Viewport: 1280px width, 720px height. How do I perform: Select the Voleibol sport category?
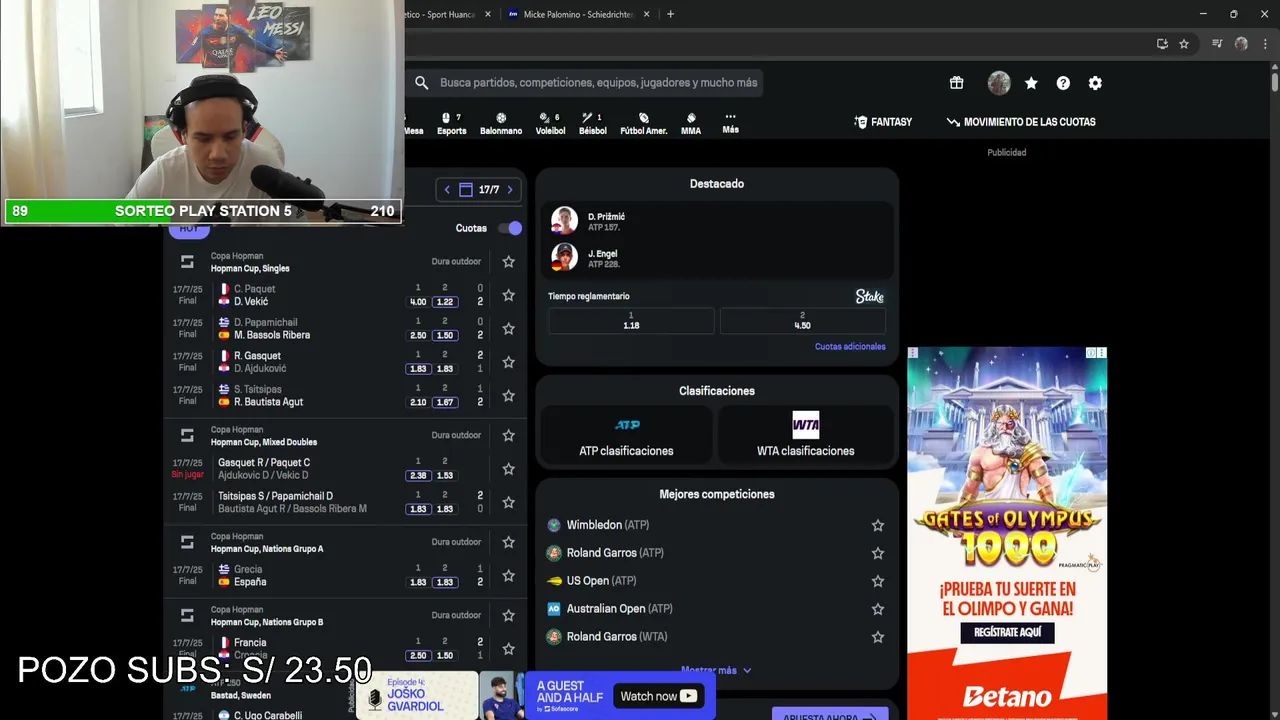coord(550,123)
